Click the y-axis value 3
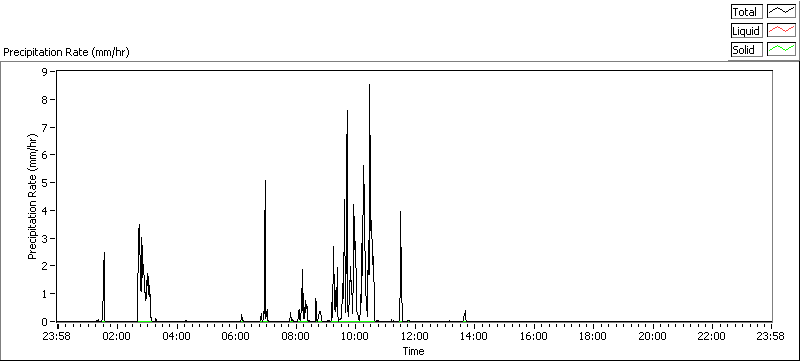 44,238
